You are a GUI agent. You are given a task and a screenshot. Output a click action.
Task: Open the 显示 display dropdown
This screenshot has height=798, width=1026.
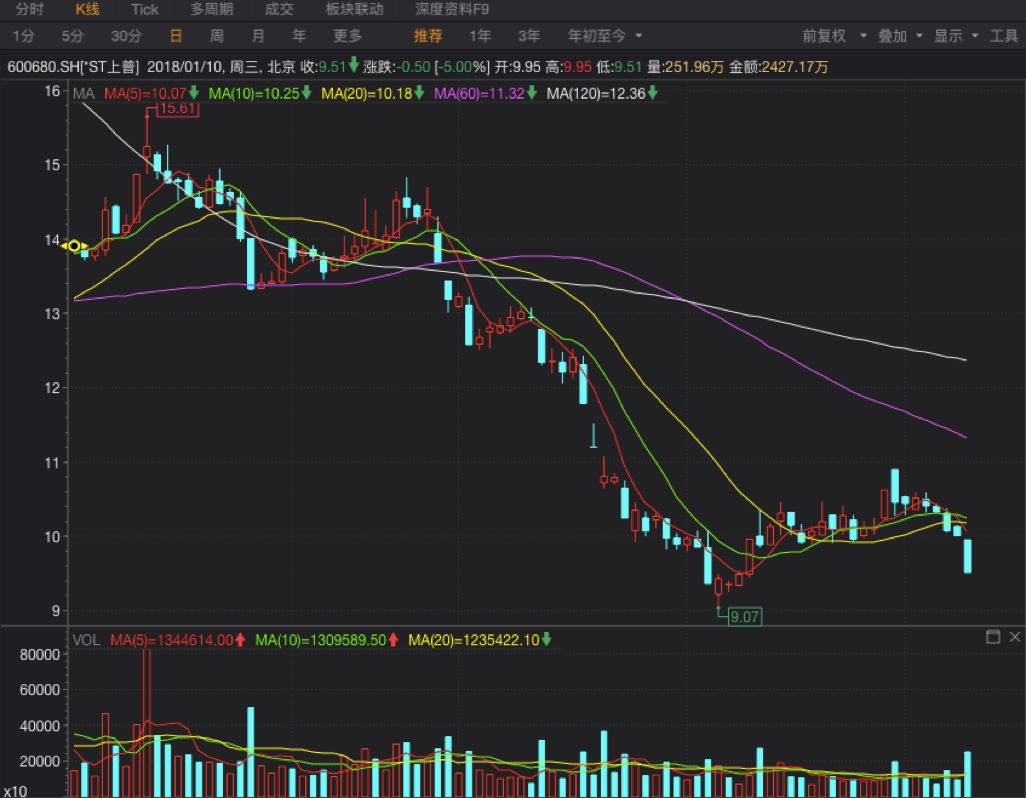956,35
